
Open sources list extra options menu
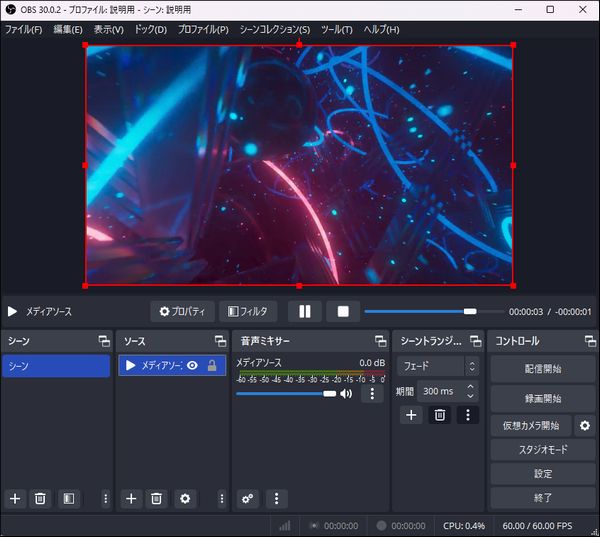pyautogui.click(x=222, y=499)
